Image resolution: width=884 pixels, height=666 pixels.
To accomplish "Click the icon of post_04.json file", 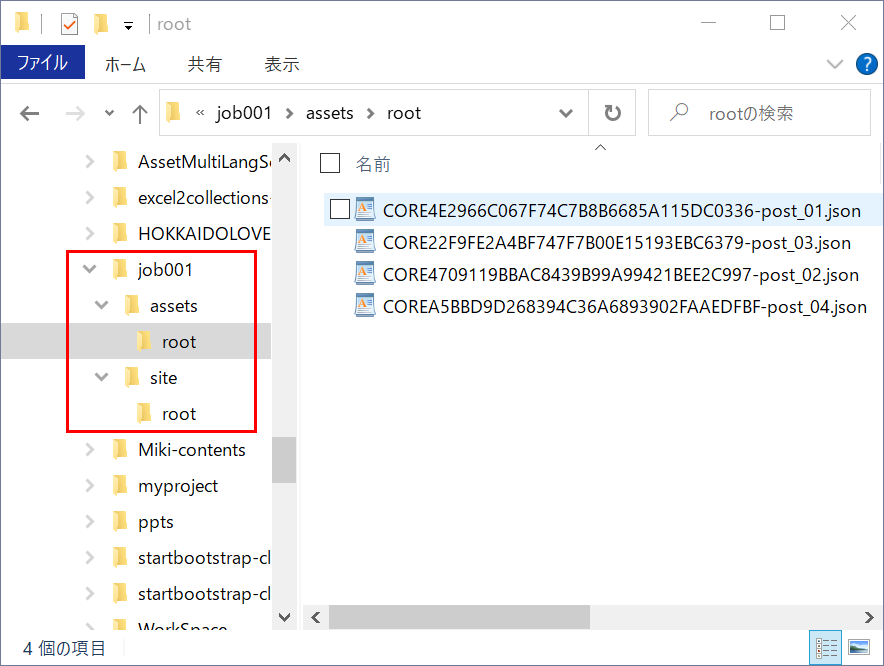I will point(365,306).
